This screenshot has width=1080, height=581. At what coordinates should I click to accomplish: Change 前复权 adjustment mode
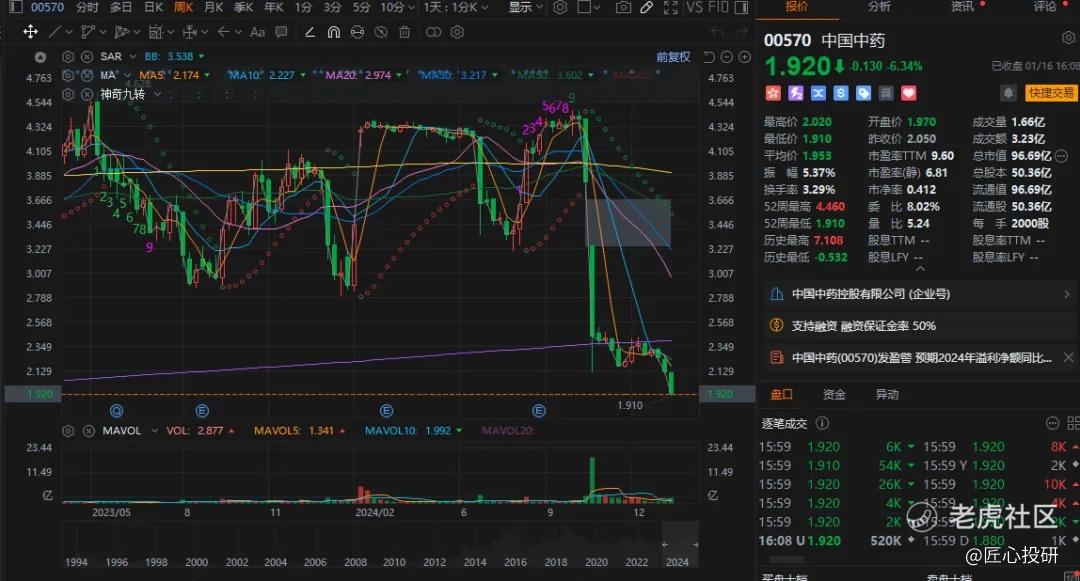(x=673, y=57)
